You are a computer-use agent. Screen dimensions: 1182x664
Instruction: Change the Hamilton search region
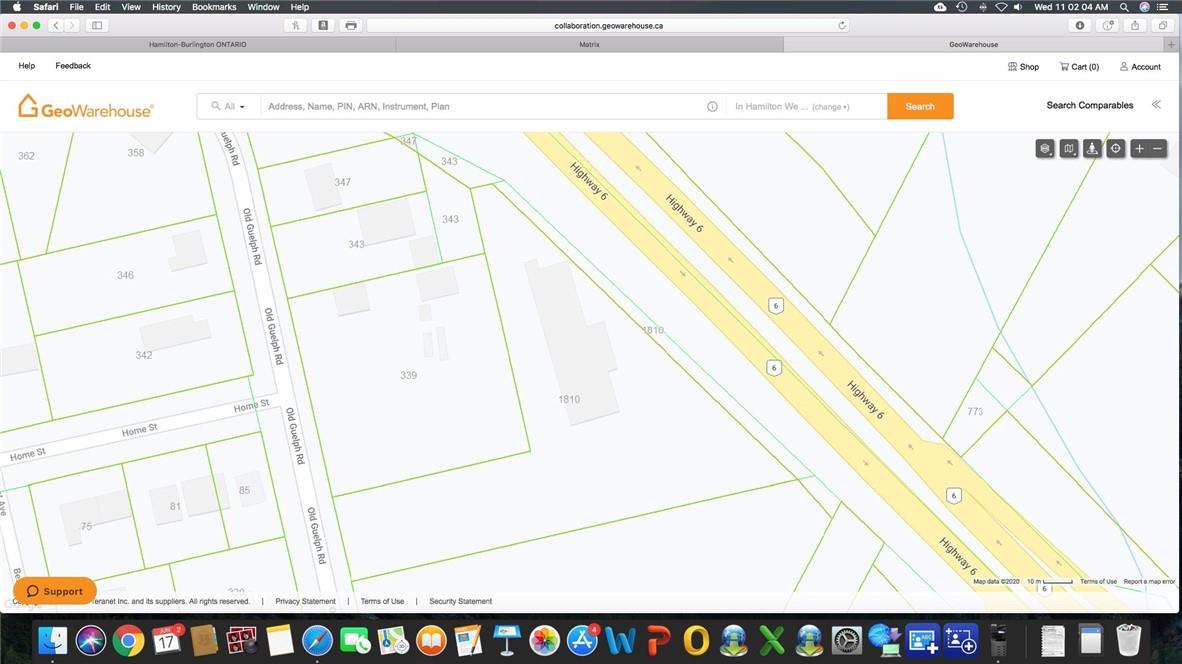point(830,107)
